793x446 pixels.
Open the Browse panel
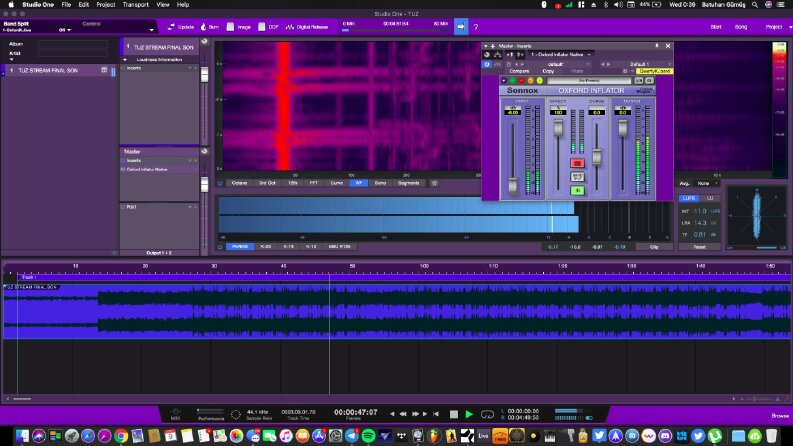tap(780, 416)
